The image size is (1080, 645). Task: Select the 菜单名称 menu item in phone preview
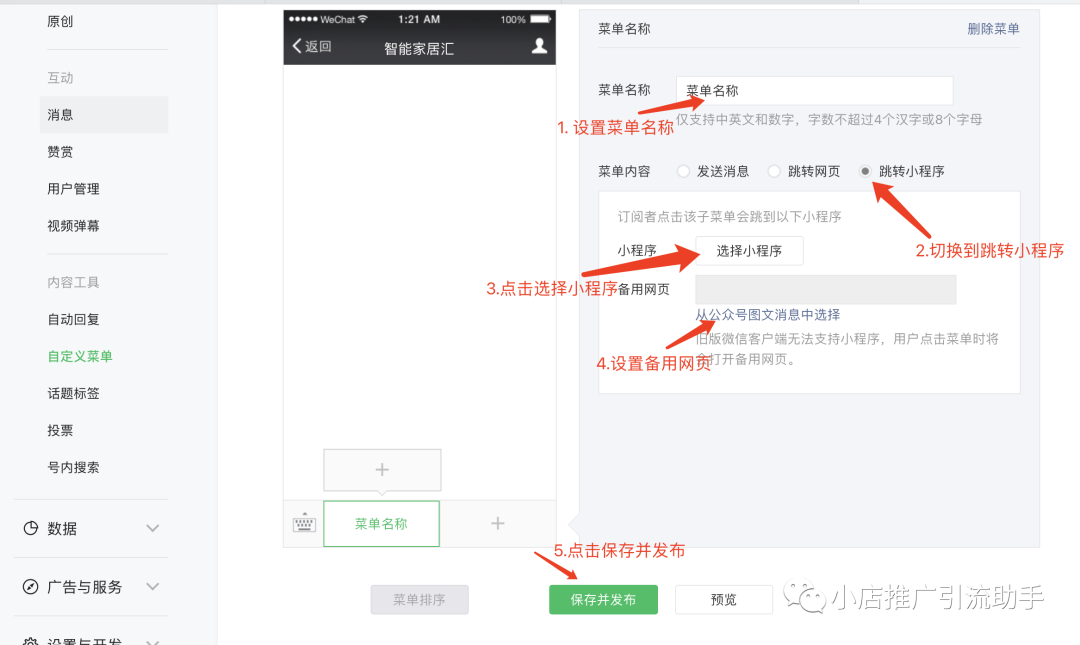(x=382, y=524)
